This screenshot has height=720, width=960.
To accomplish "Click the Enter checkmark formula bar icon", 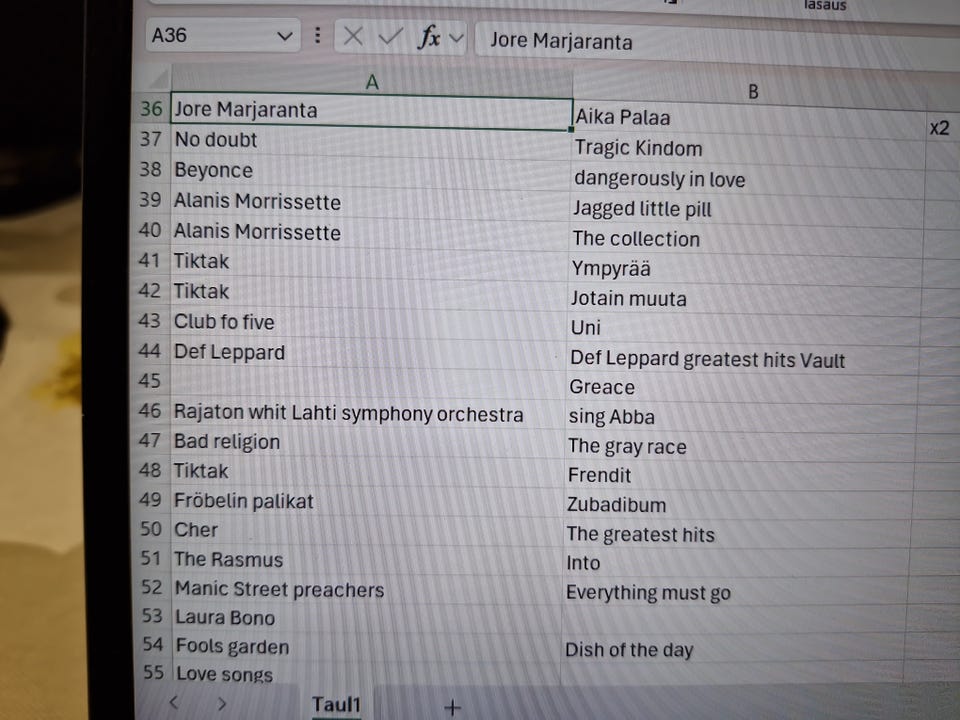I will point(390,37).
